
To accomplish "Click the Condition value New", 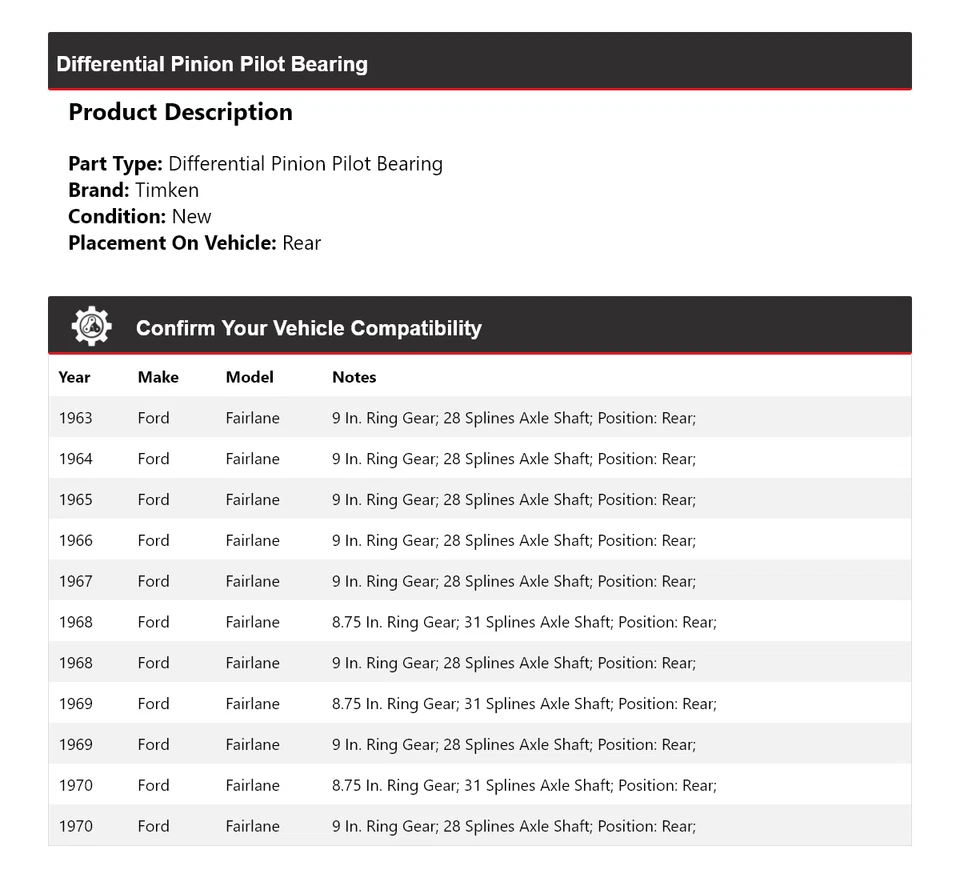I will (x=191, y=216).
